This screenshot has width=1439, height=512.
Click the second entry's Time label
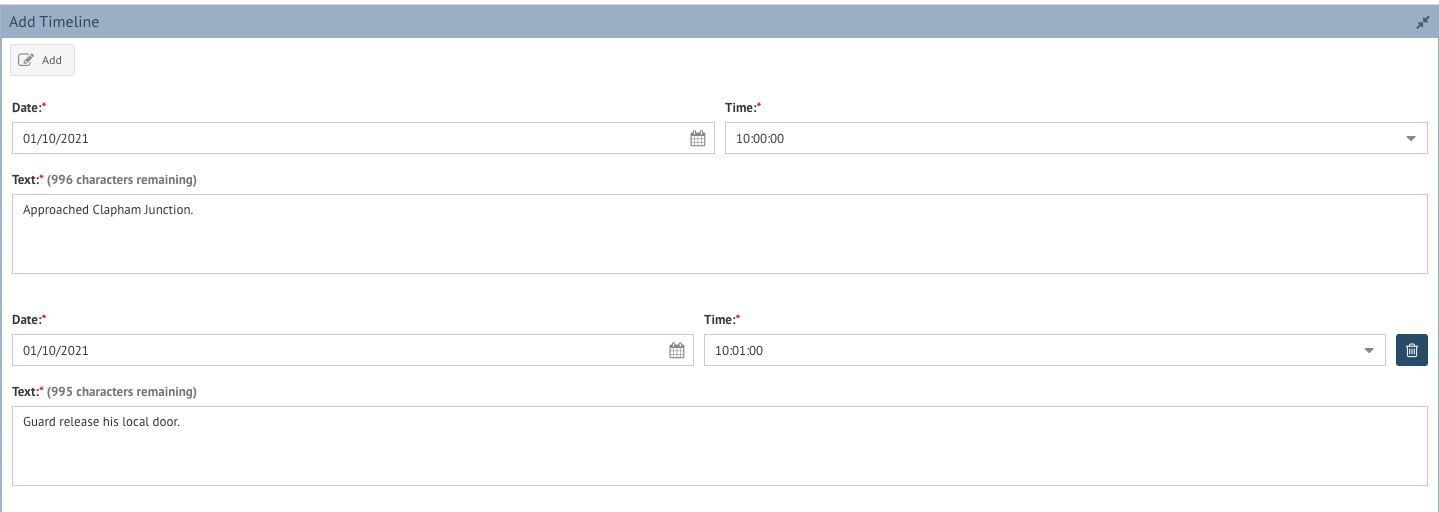(722, 319)
